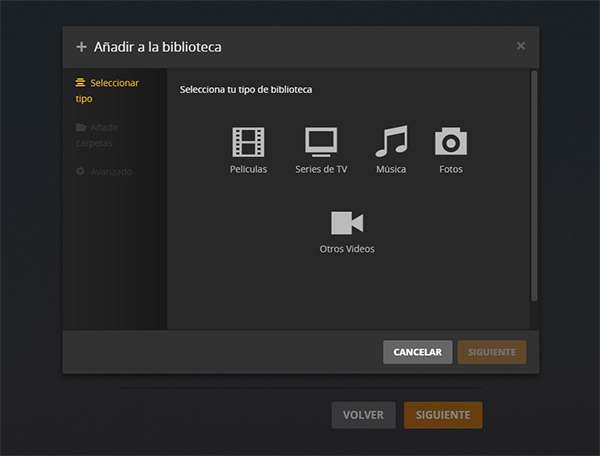
Task: Click the folder icon beside Añadir carpetas
Action: point(81,127)
